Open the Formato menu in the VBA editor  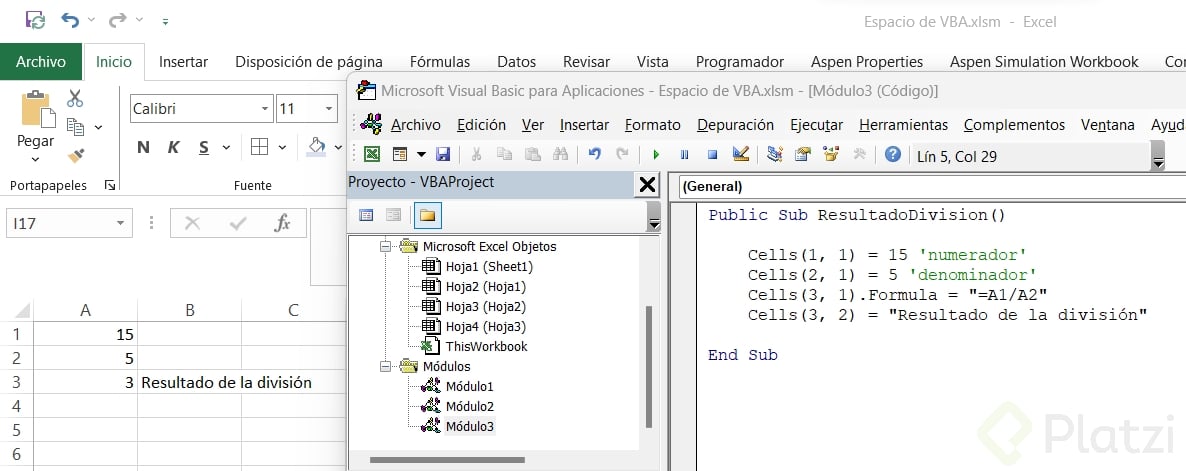click(653, 125)
